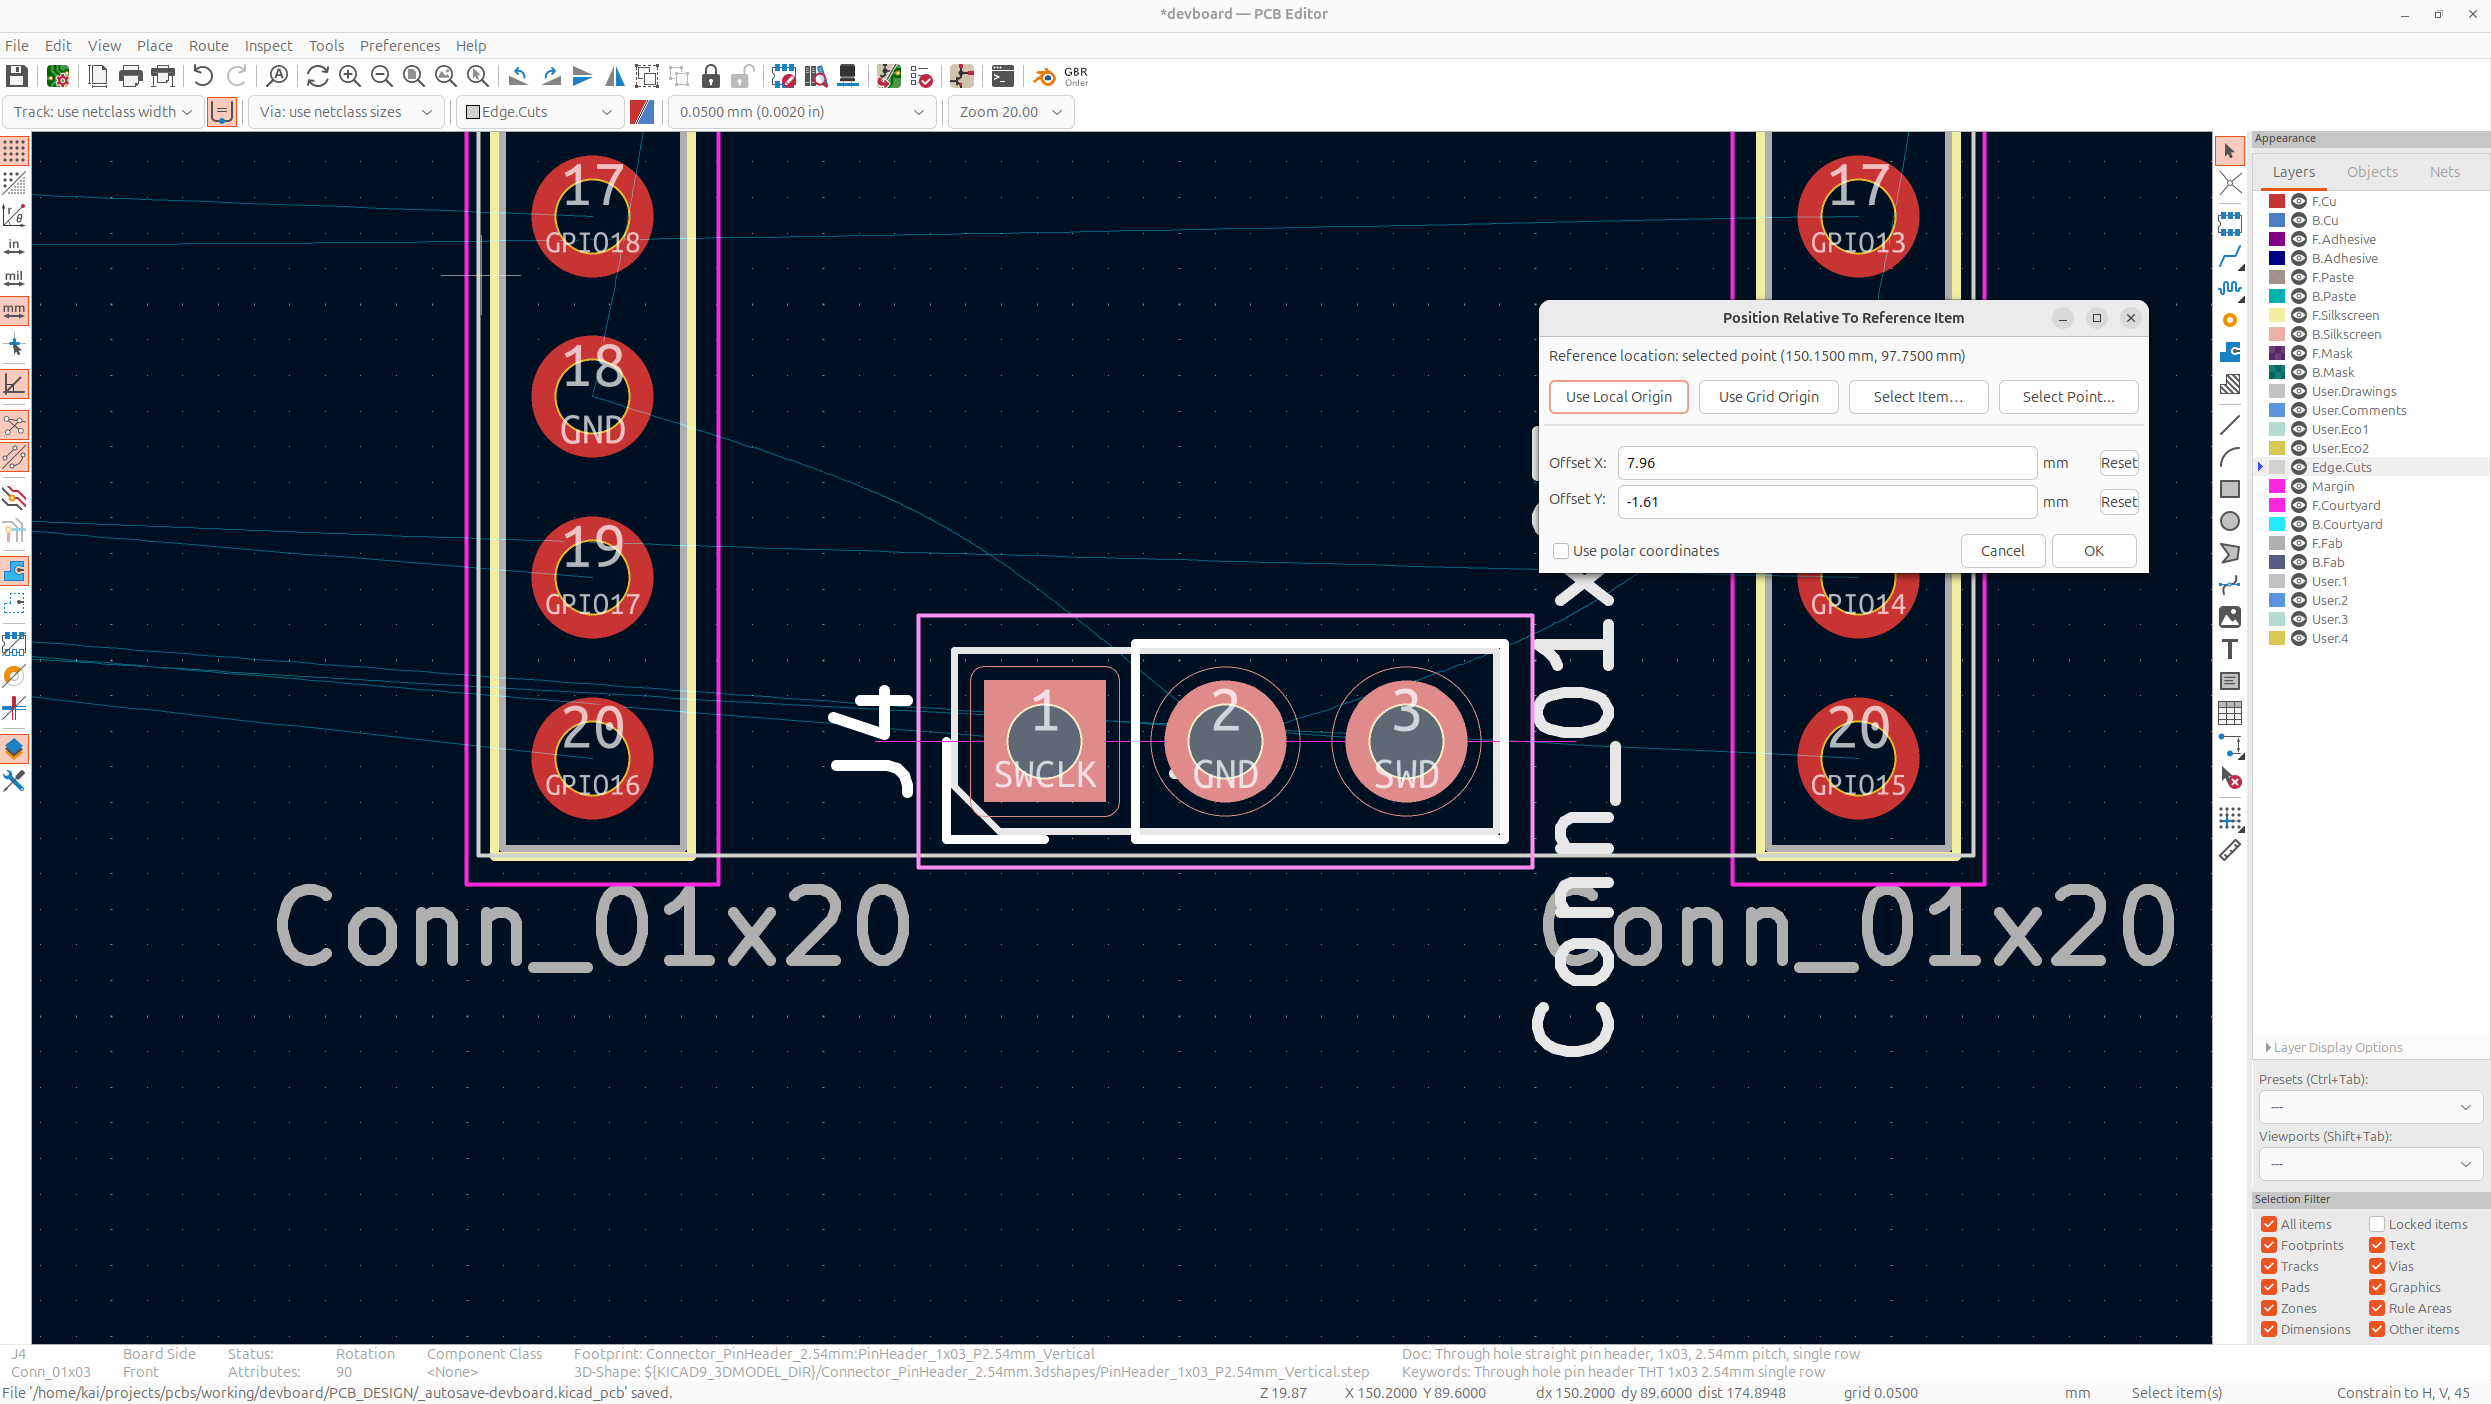Open the Zoom 20.00 dropdown
The width and height of the screenshot is (2491, 1404).
coord(1010,112)
